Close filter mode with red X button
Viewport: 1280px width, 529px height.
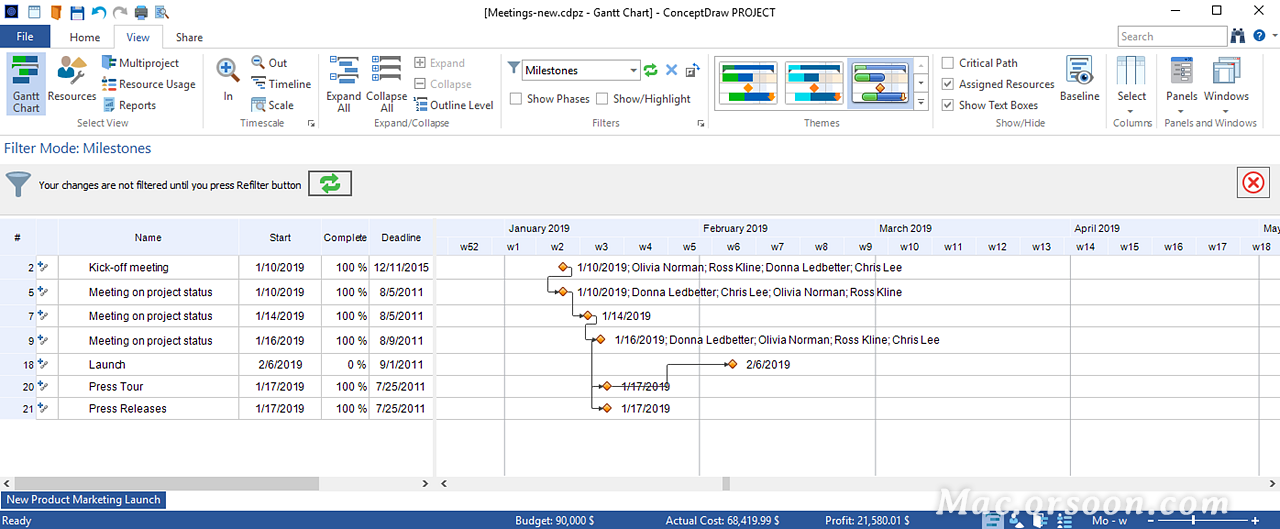point(1252,183)
